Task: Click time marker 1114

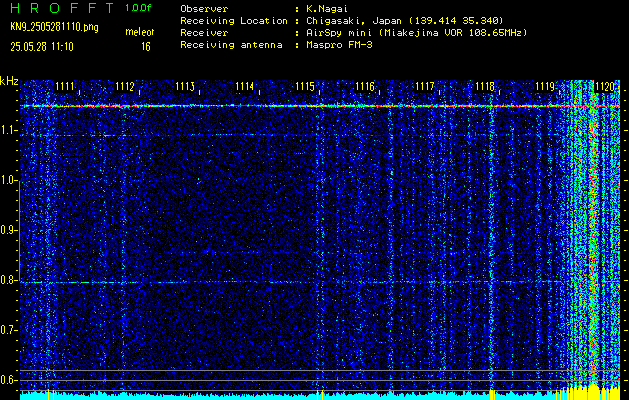Action: click(245, 86)
